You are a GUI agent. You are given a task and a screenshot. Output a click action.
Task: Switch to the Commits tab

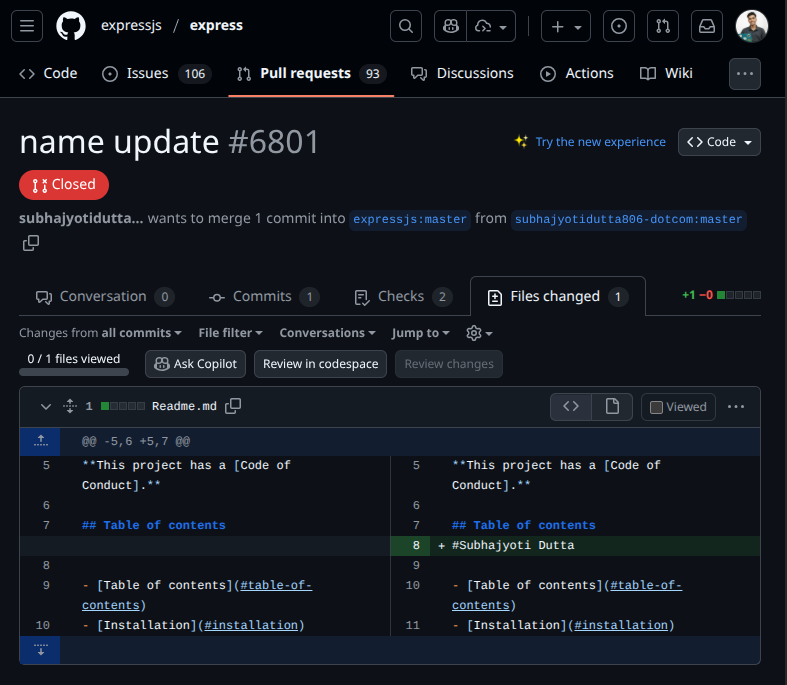tap(264, 297)
